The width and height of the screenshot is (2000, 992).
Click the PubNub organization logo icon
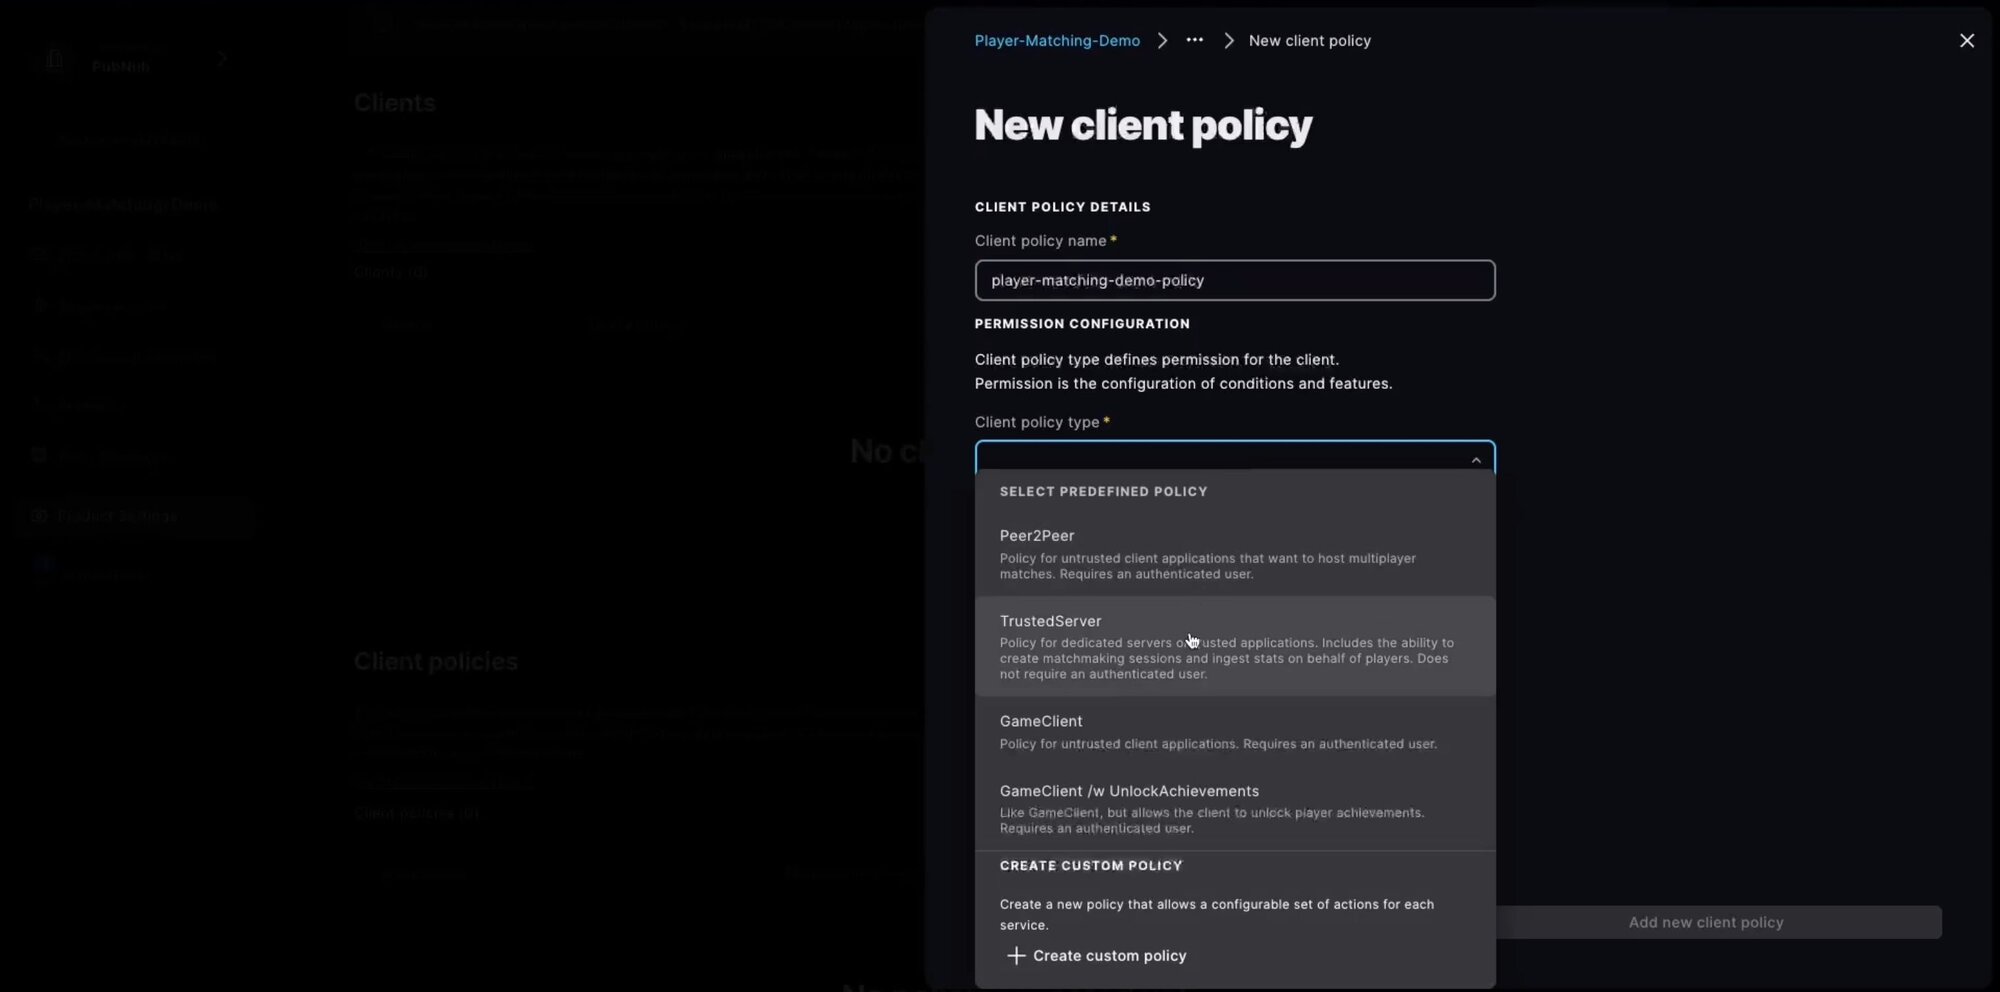[55, 60]
